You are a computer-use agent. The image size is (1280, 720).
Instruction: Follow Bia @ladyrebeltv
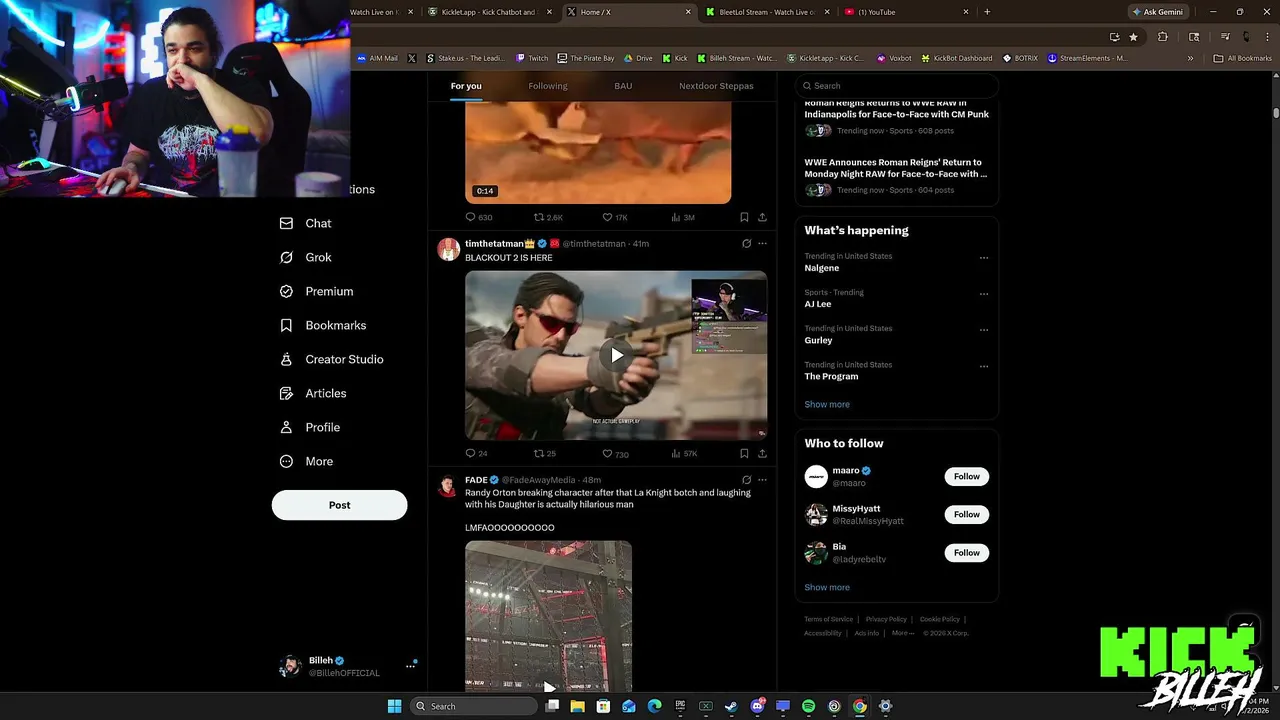[x=967, y=553]
